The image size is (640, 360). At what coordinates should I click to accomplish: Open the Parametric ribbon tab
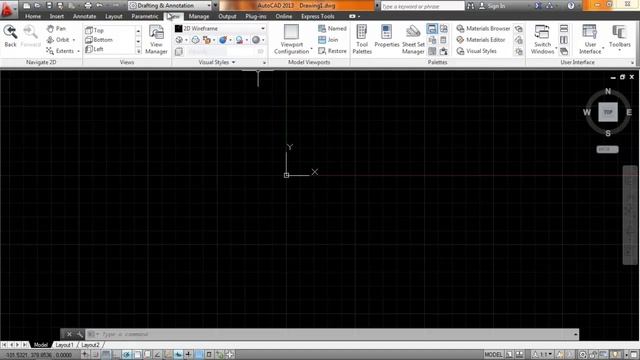pos(144,16)
